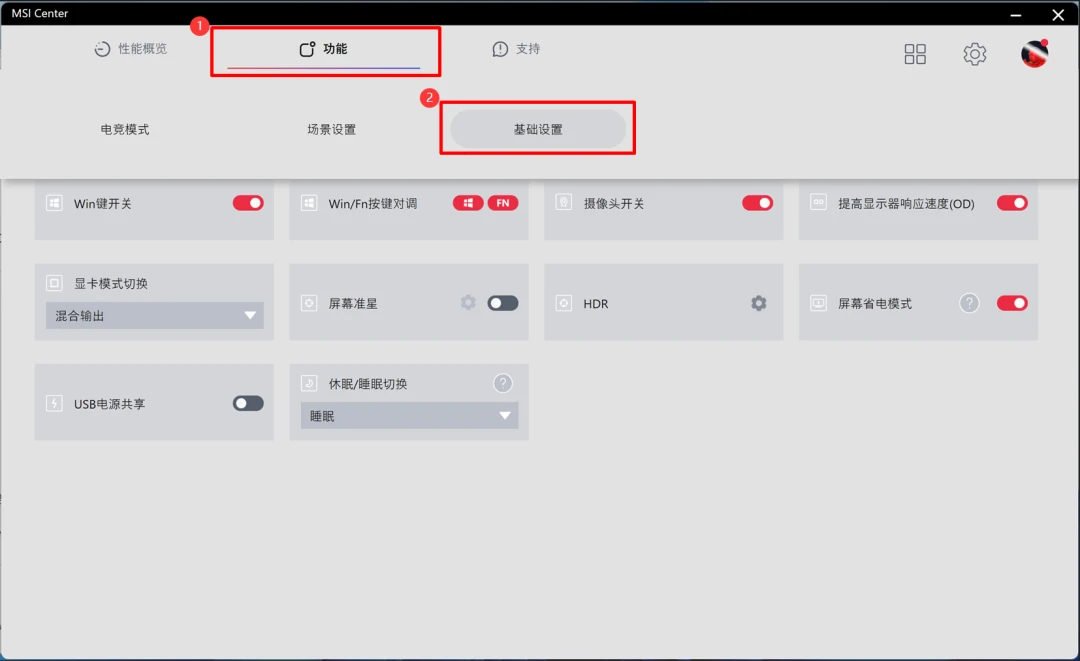1080x661 pixels.
Task: Click the 提高显示器响应速度(OD) card icon
Action: coord(818,203)
